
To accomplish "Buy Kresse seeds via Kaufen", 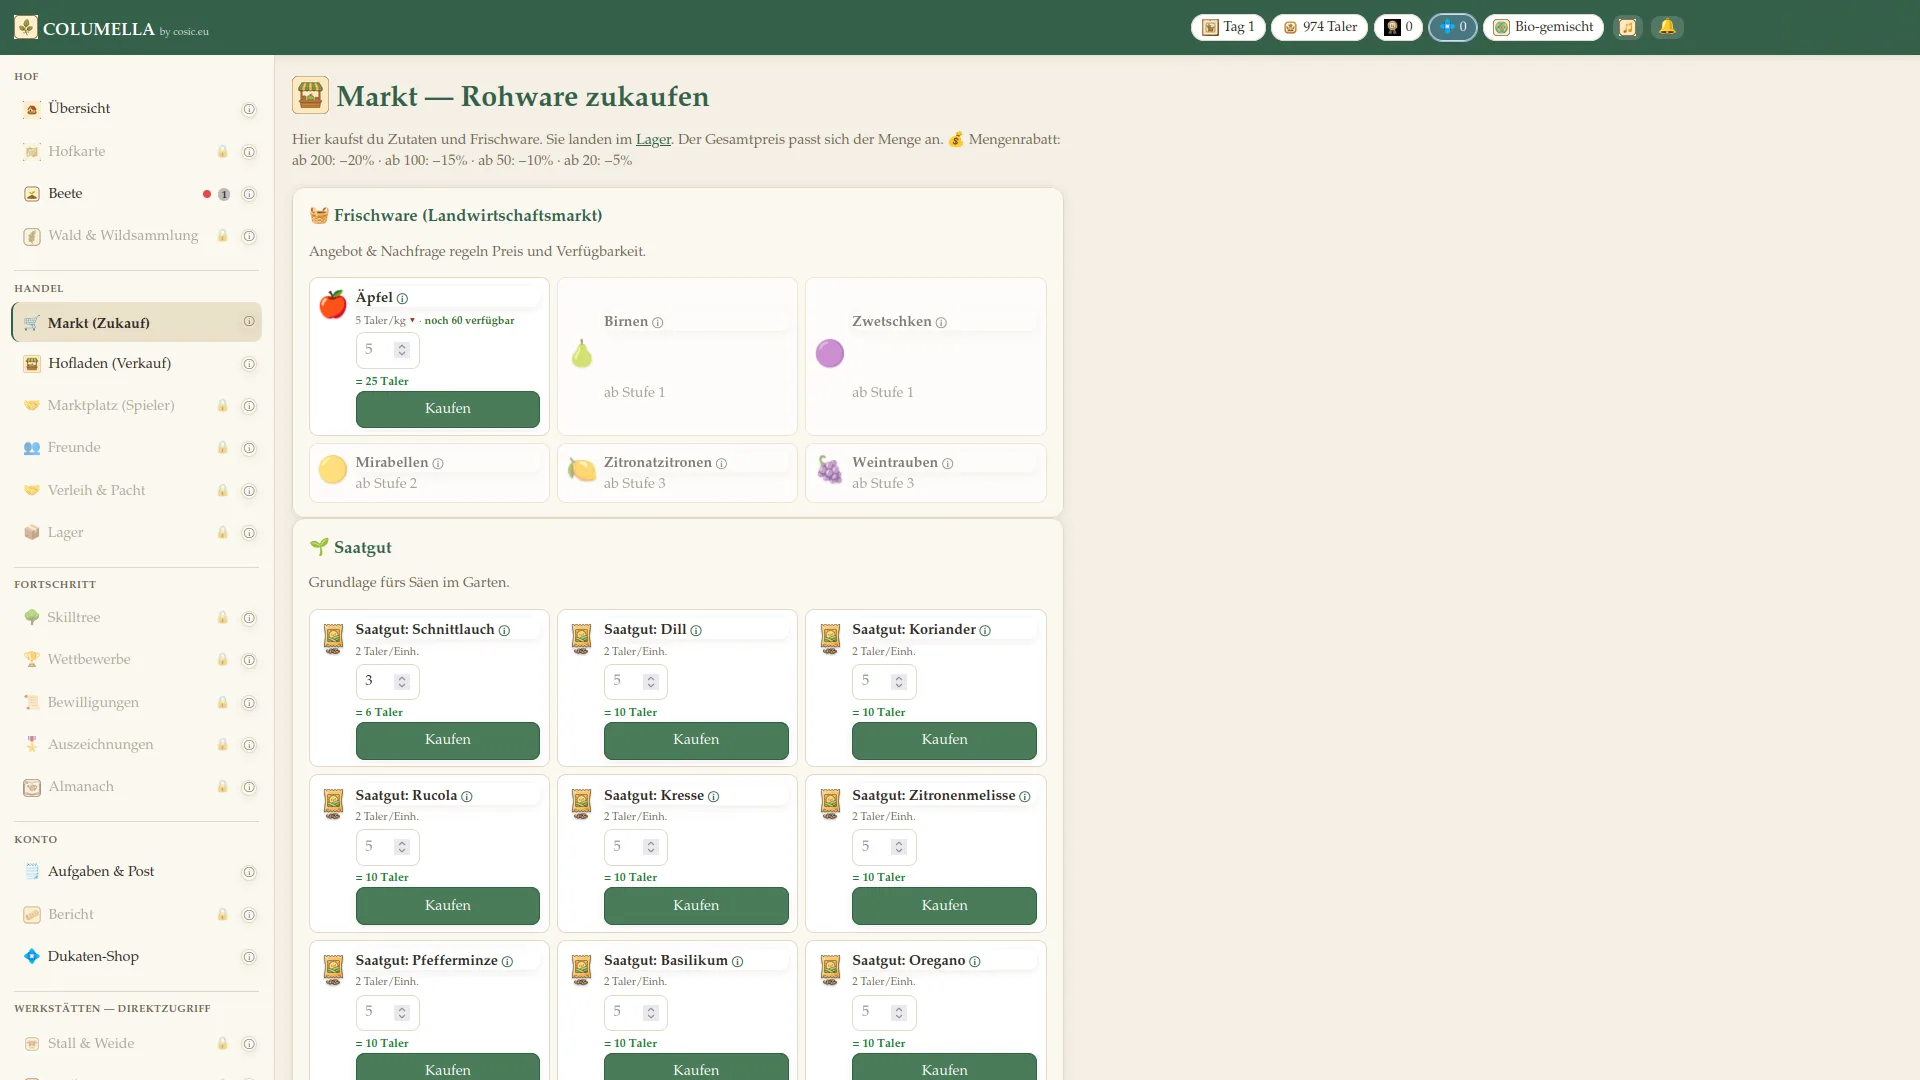I will tap(696, 906).
